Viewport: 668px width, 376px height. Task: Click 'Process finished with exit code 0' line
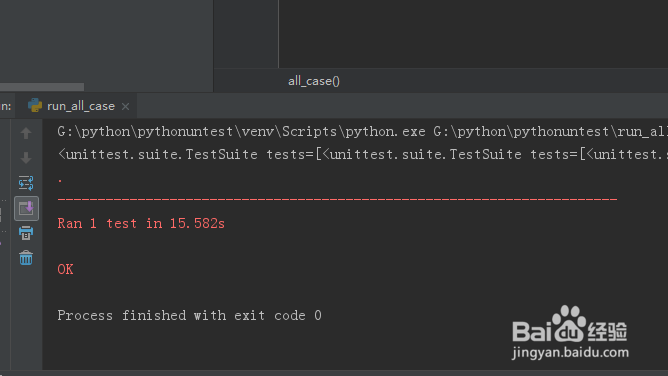(x=190, y=316)
